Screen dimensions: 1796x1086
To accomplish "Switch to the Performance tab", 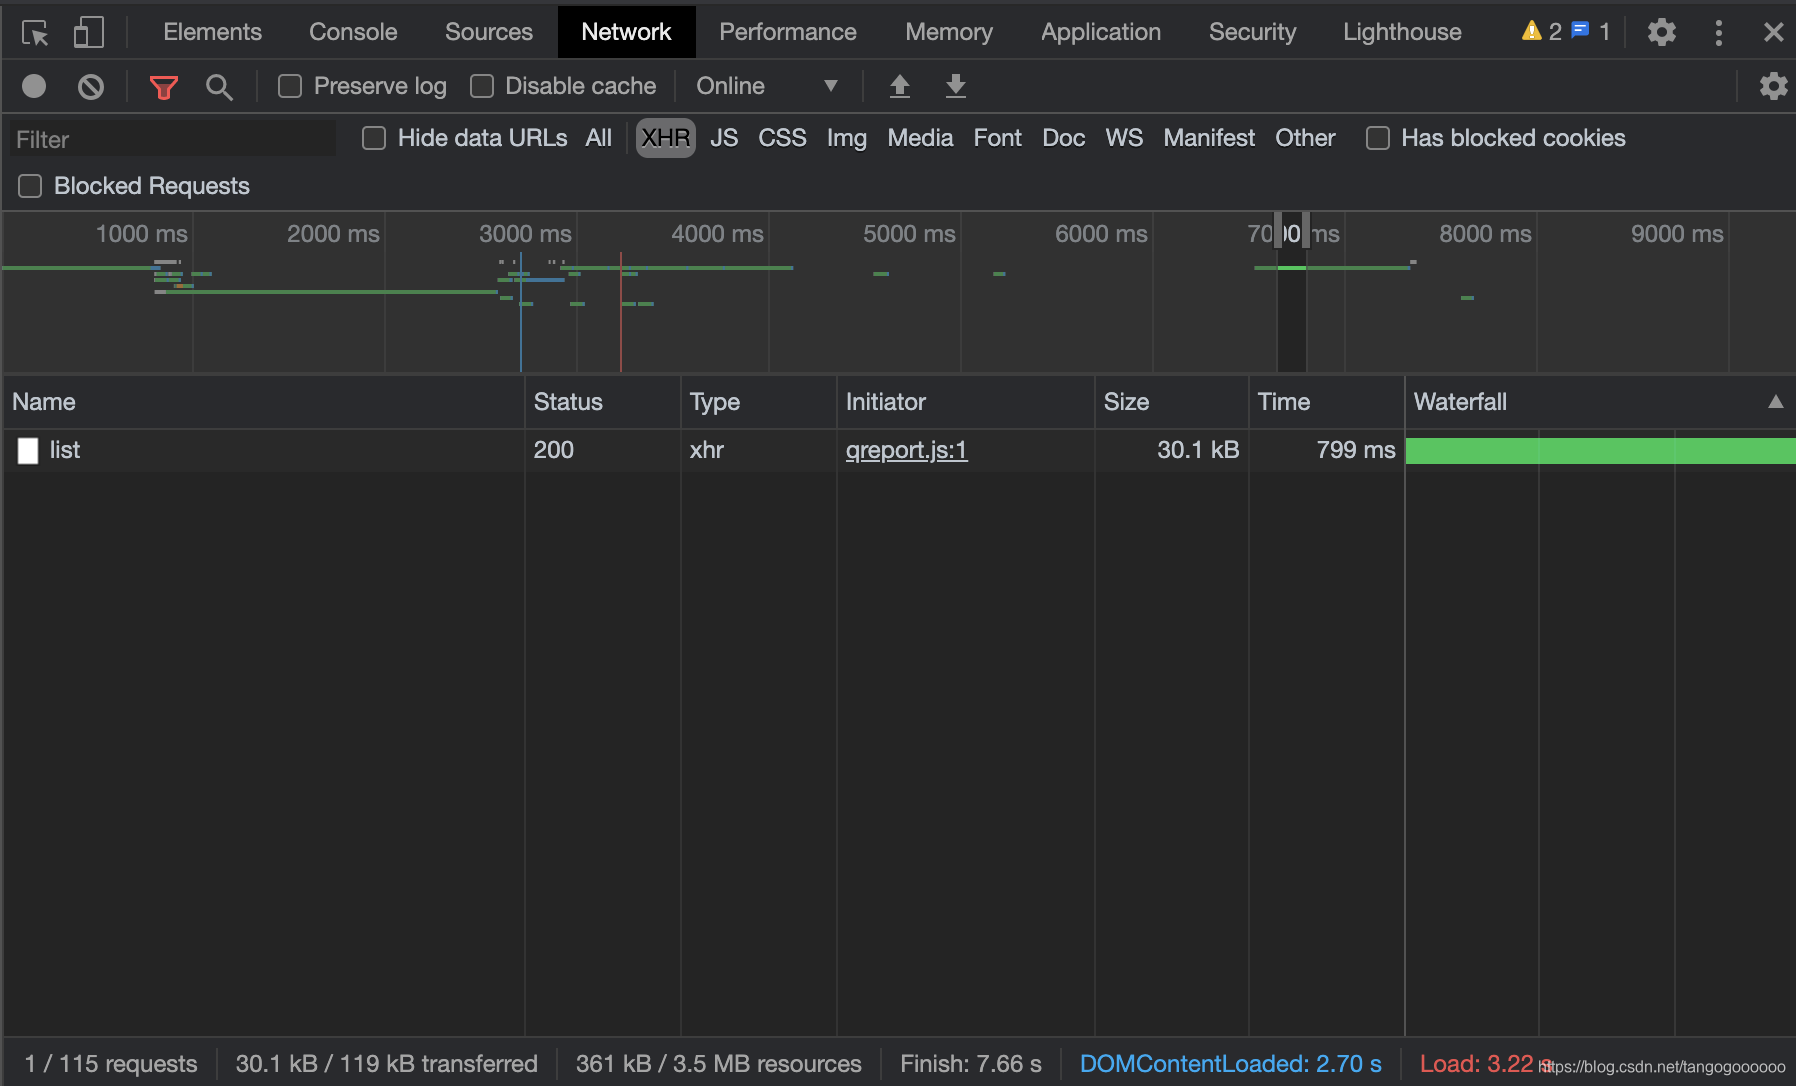I will [x=788, y=32].
